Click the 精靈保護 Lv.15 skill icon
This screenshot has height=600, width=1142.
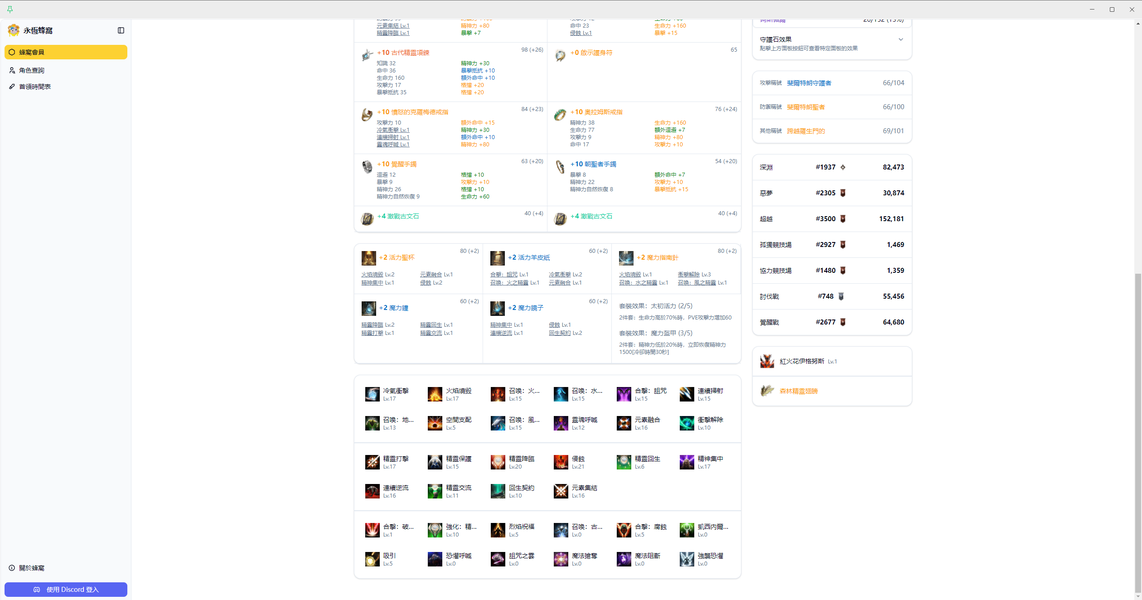coord(435,462)
